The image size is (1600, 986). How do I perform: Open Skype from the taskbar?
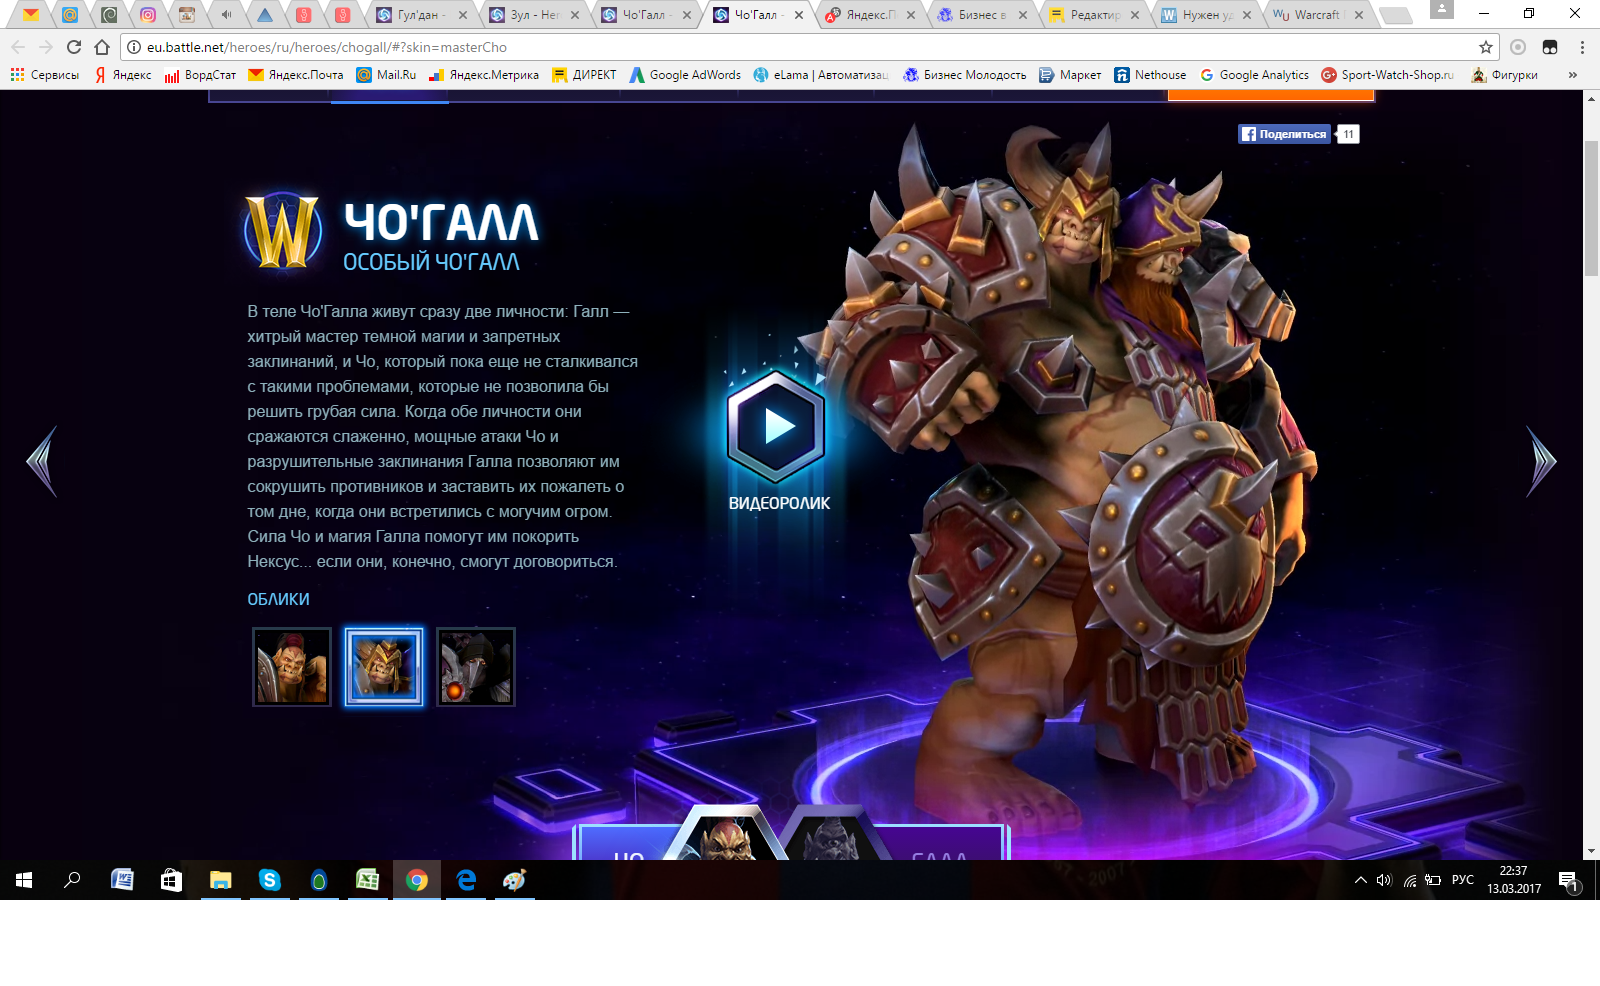coord(269,880)
